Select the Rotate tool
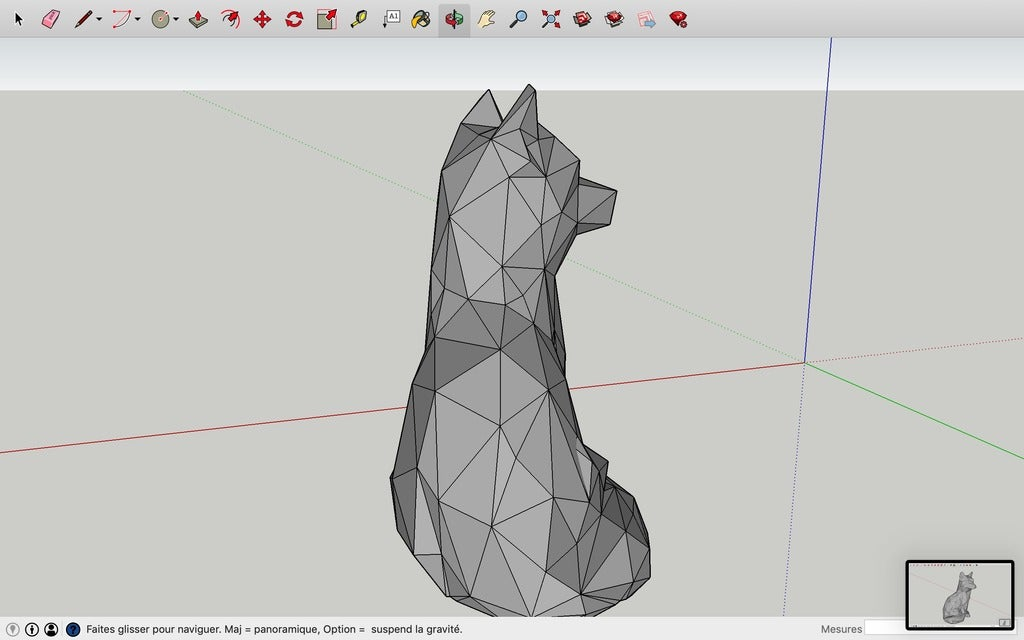This screenshot has width=1024, height=640. 293,18
